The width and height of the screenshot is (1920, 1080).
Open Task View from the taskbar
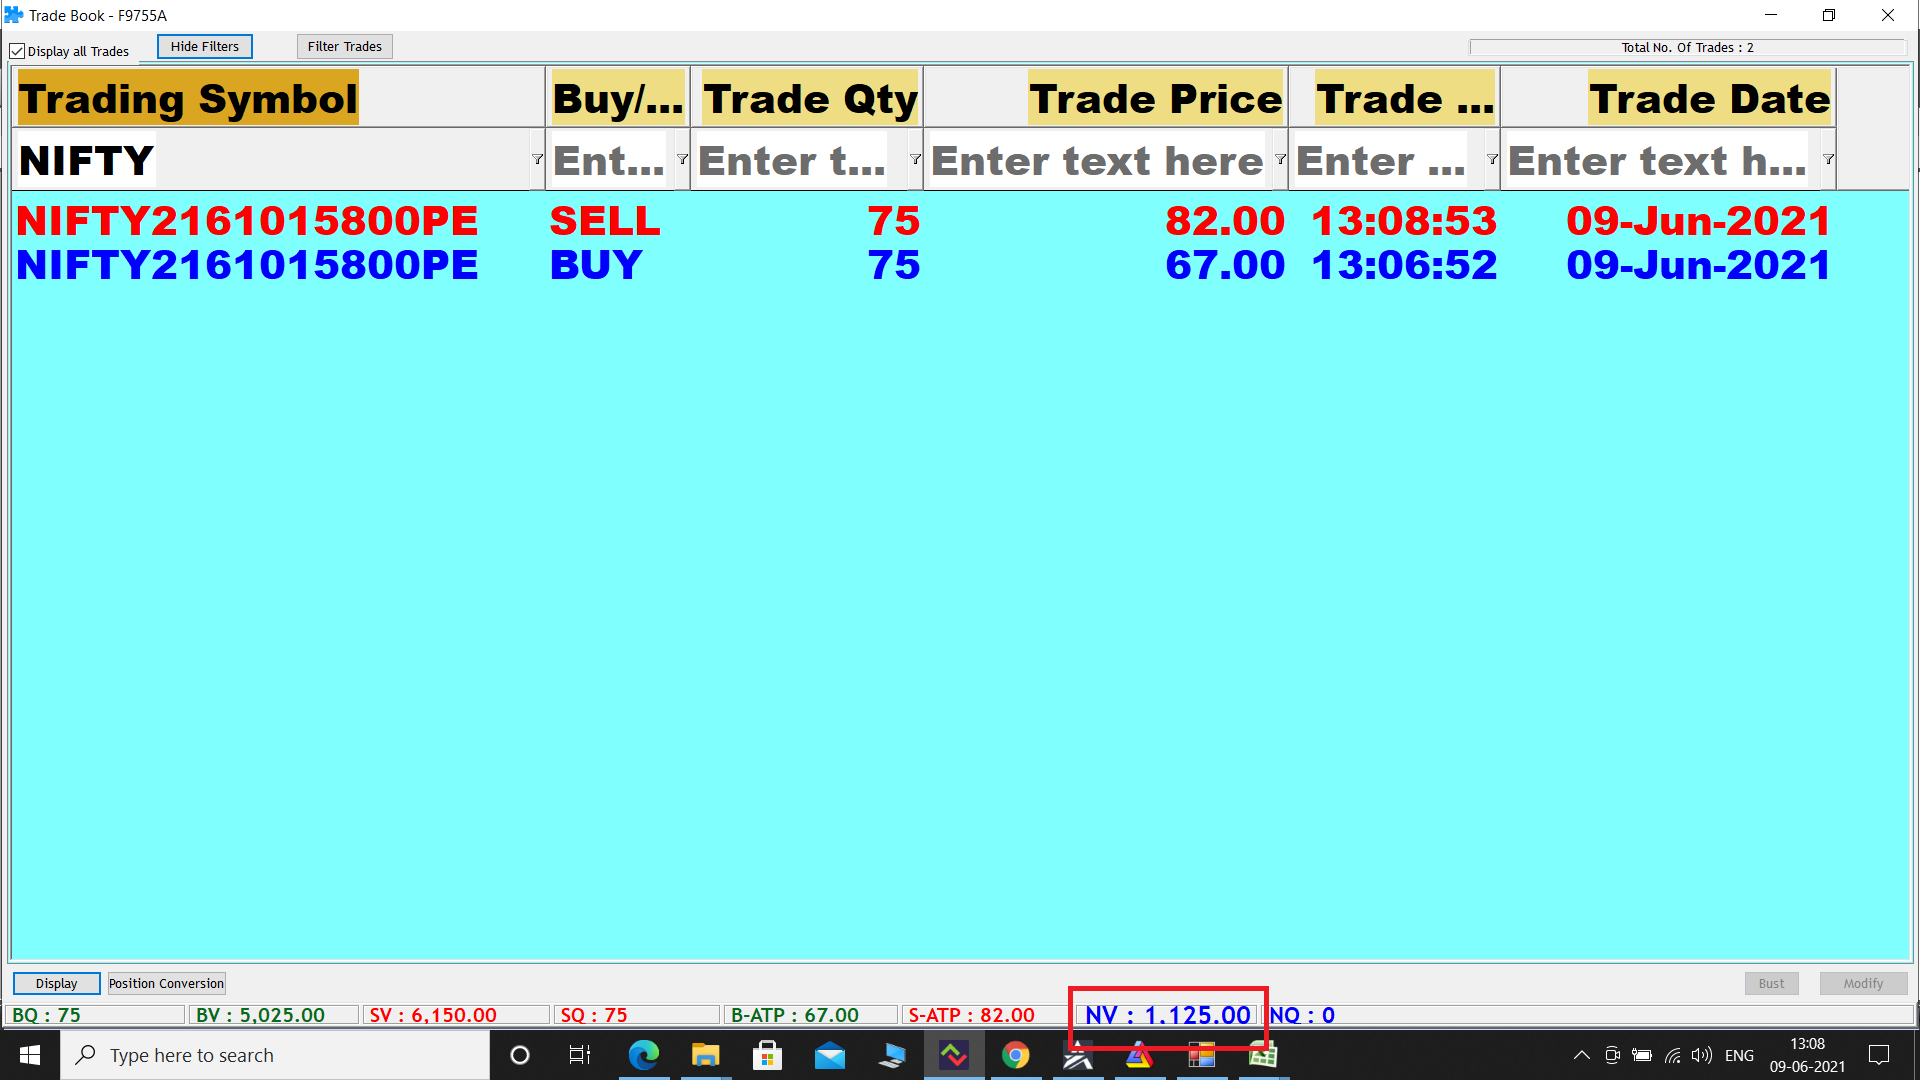pyautogui.click(x=580, y=1055)
